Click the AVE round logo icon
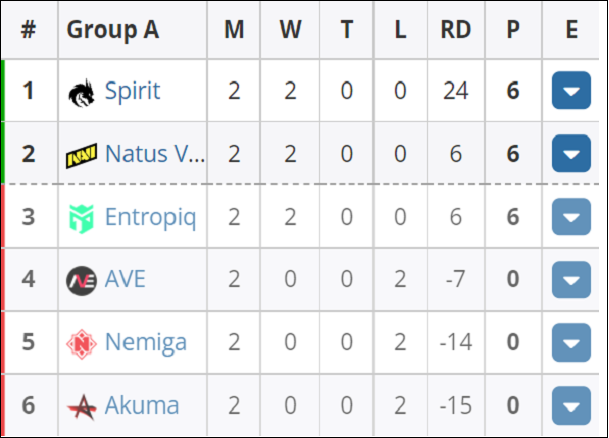Viewport: 609px width, 438px height. coord(81,281)
